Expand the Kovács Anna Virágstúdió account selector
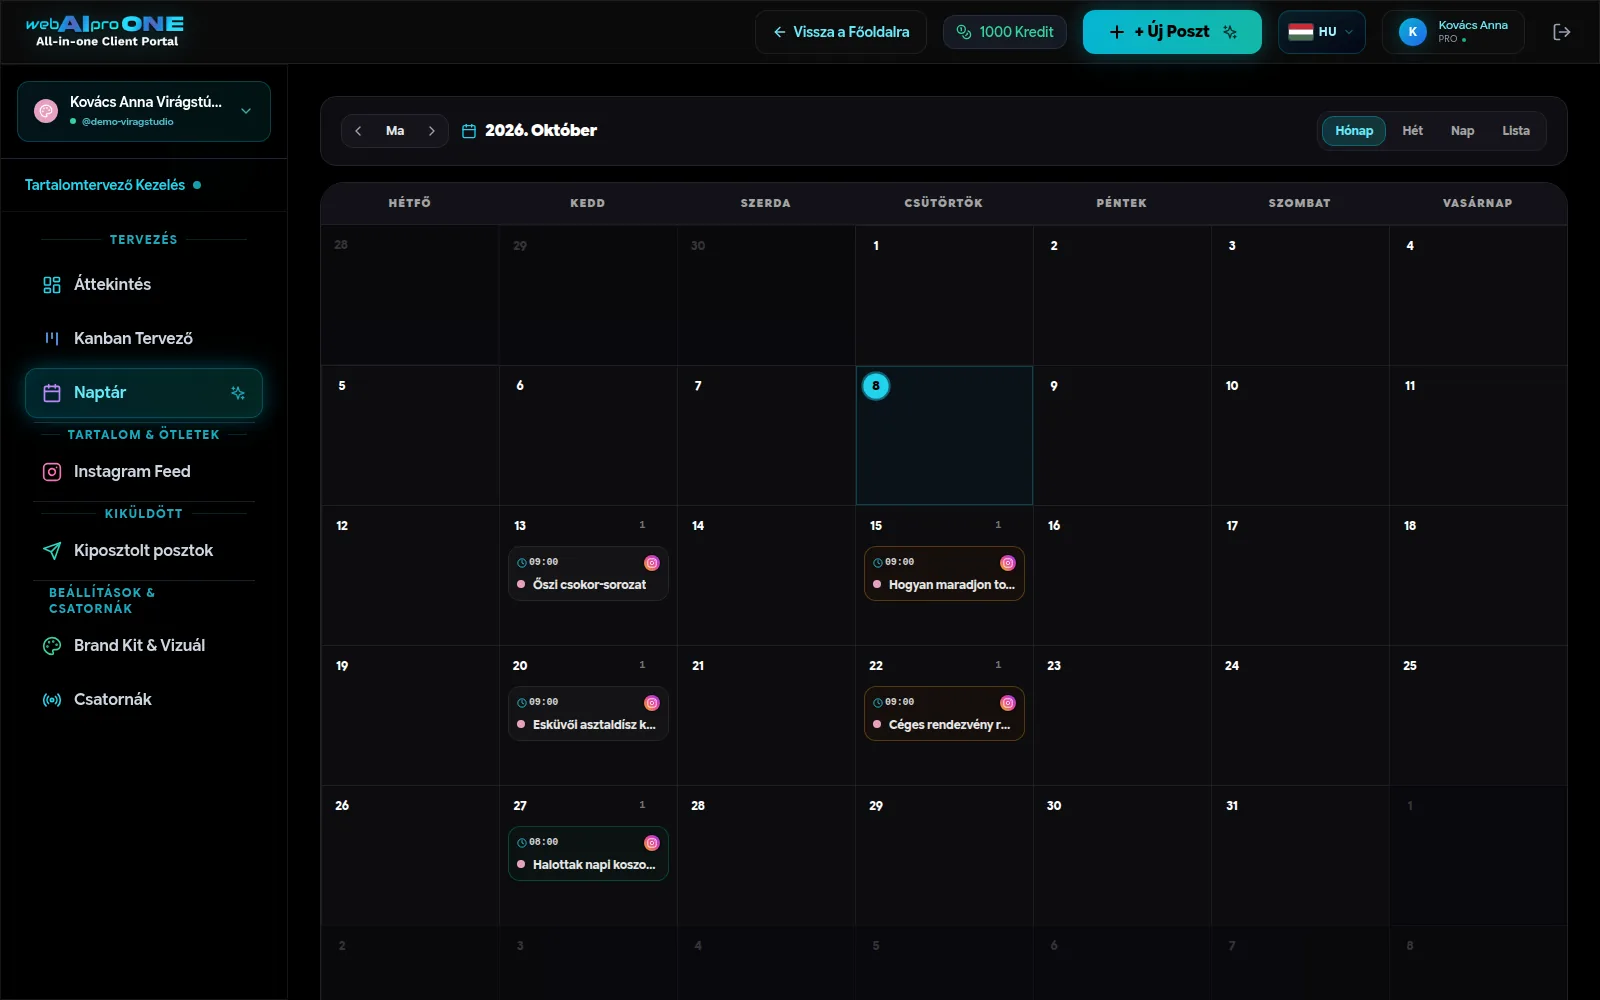Viewport: 1600px width, 1000px height. pyautogui.click(x=144, y=111)
